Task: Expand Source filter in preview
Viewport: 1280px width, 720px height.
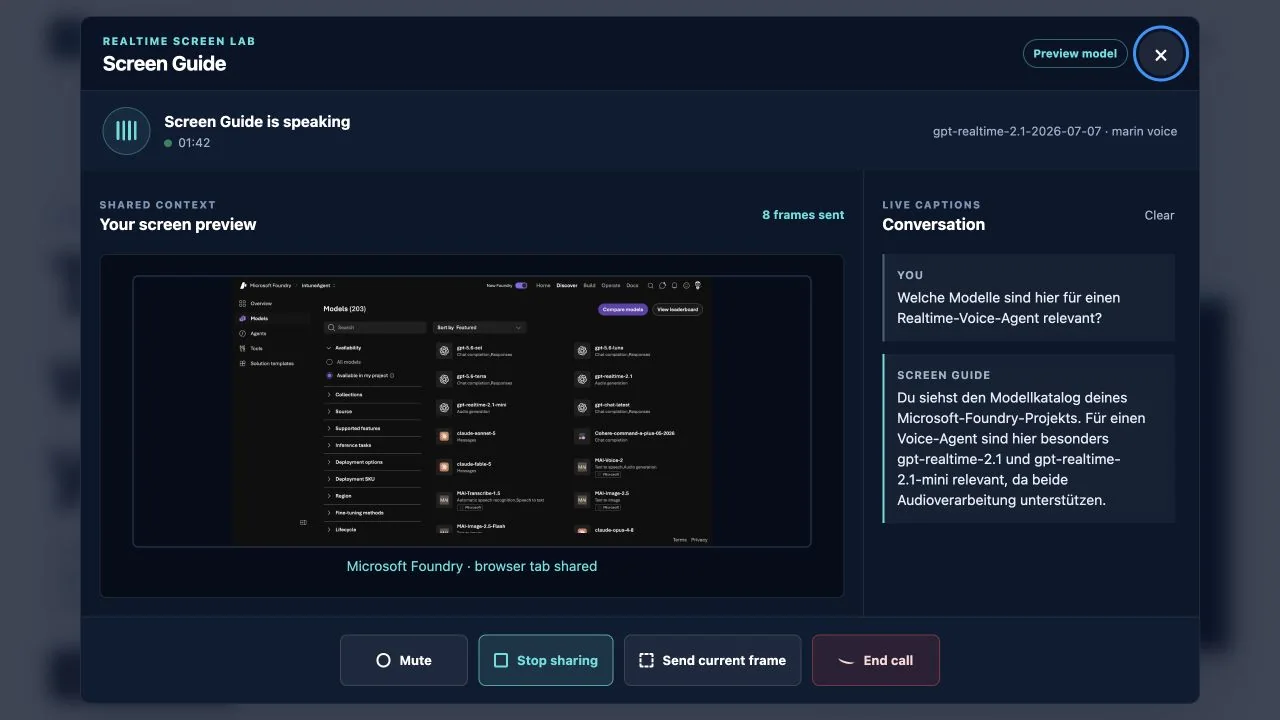Action: pyautogui.click(x=373, y=411)
